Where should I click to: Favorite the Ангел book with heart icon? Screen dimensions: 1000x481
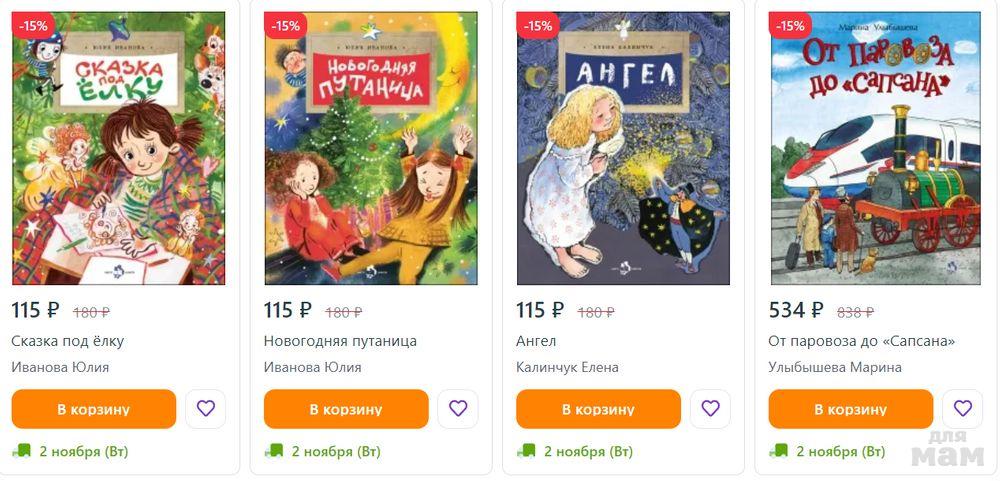(x=710, y=408)
